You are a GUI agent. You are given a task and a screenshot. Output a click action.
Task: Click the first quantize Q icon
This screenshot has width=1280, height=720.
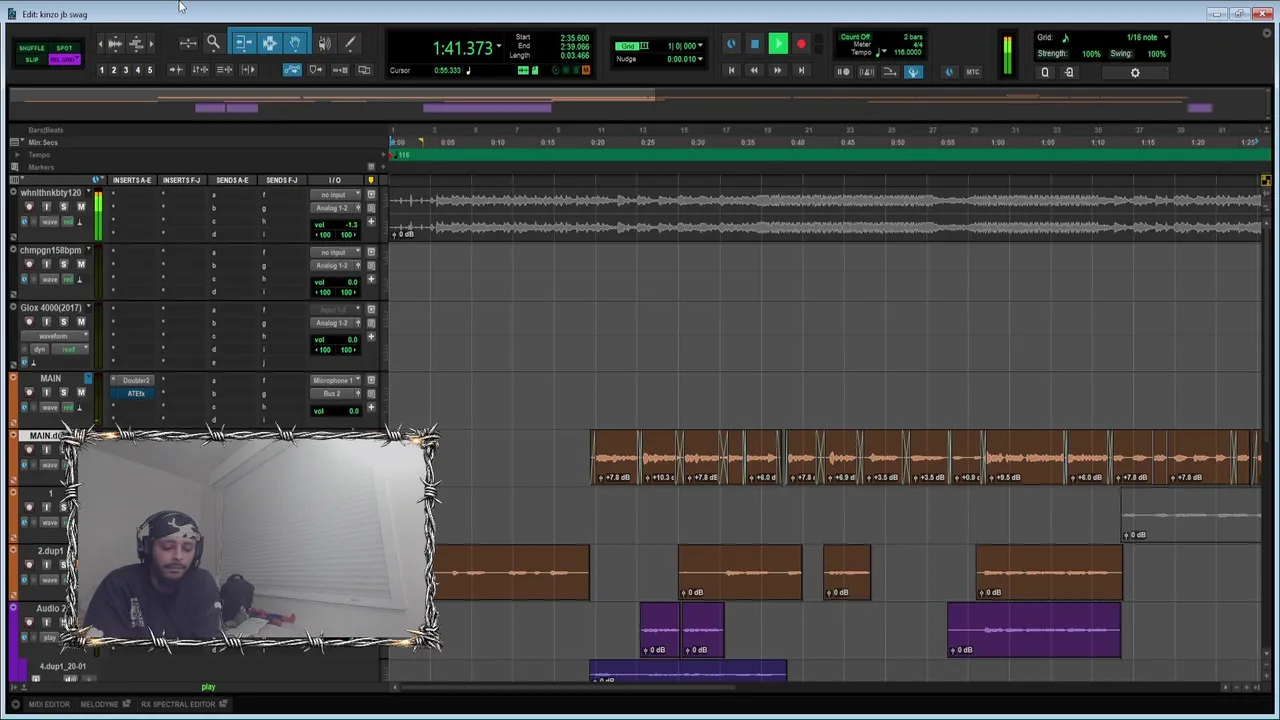[1045, 72]
